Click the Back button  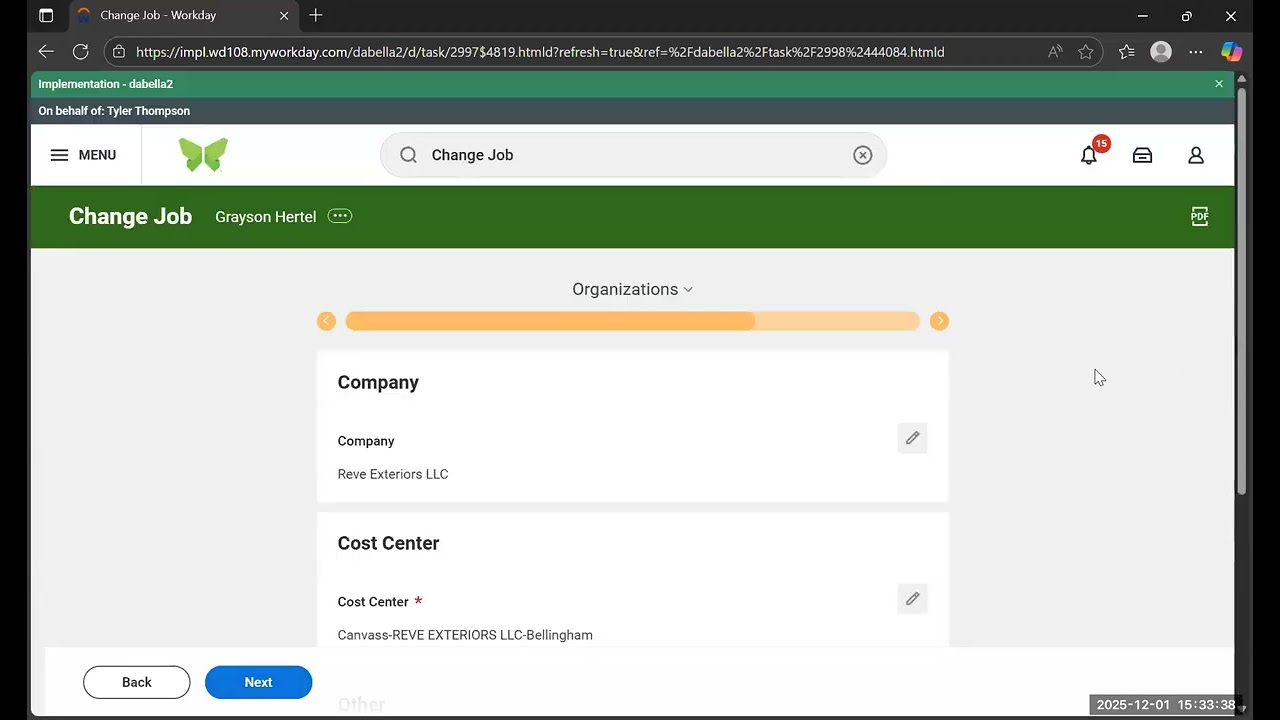[x=137, y=682]
